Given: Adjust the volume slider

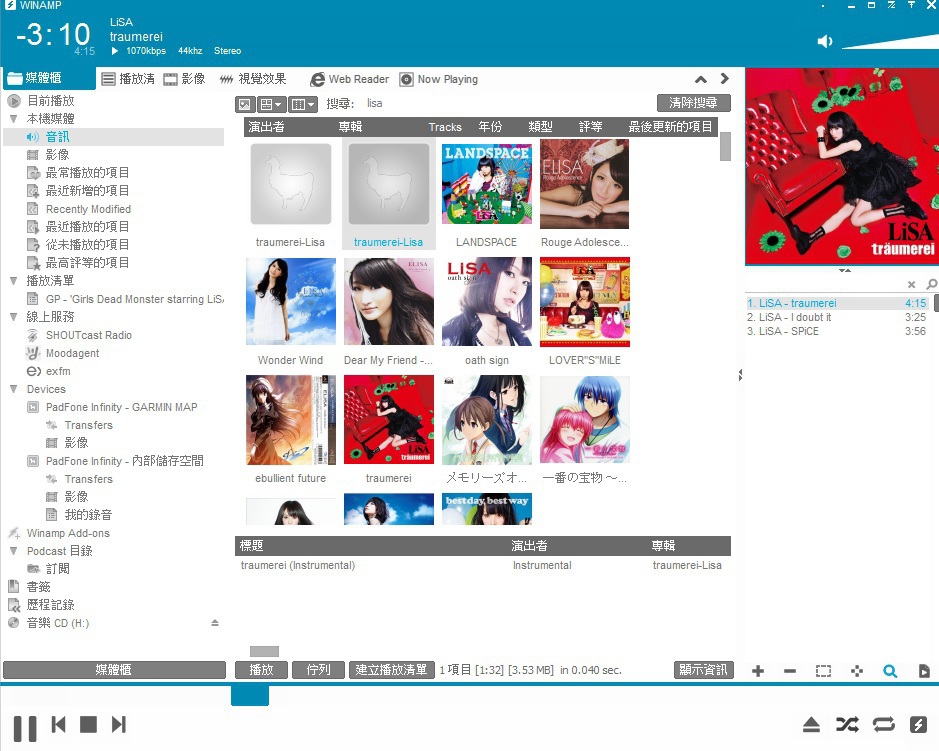Looking at the screenshot, I should [x=890, y=42].
